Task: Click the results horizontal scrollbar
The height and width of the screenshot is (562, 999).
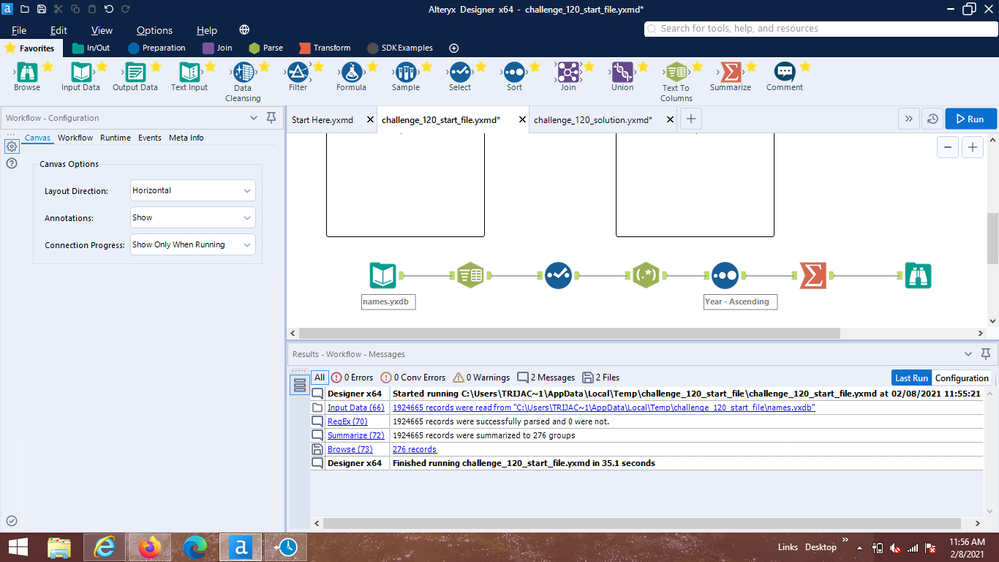Action: tap(642, 523)
